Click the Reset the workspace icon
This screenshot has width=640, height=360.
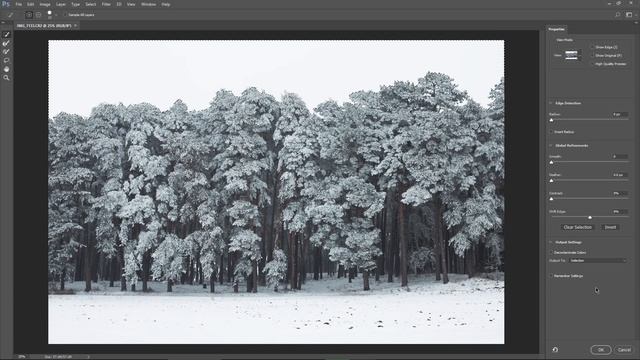(555, 350)
